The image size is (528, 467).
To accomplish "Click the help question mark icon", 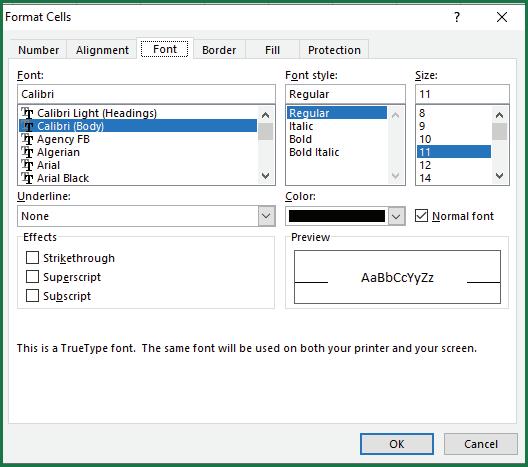I will pos(457,17).
